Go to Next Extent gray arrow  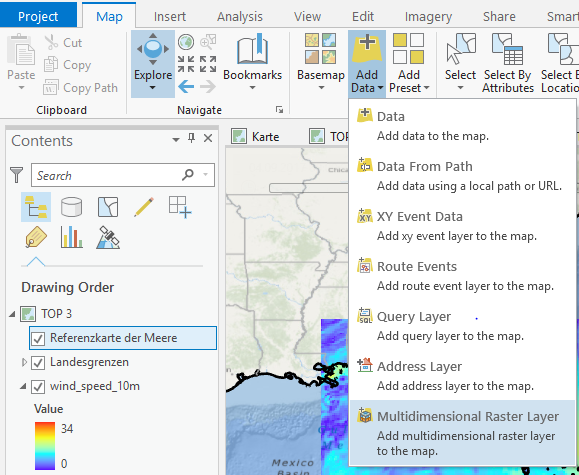(x=208, y=87)
